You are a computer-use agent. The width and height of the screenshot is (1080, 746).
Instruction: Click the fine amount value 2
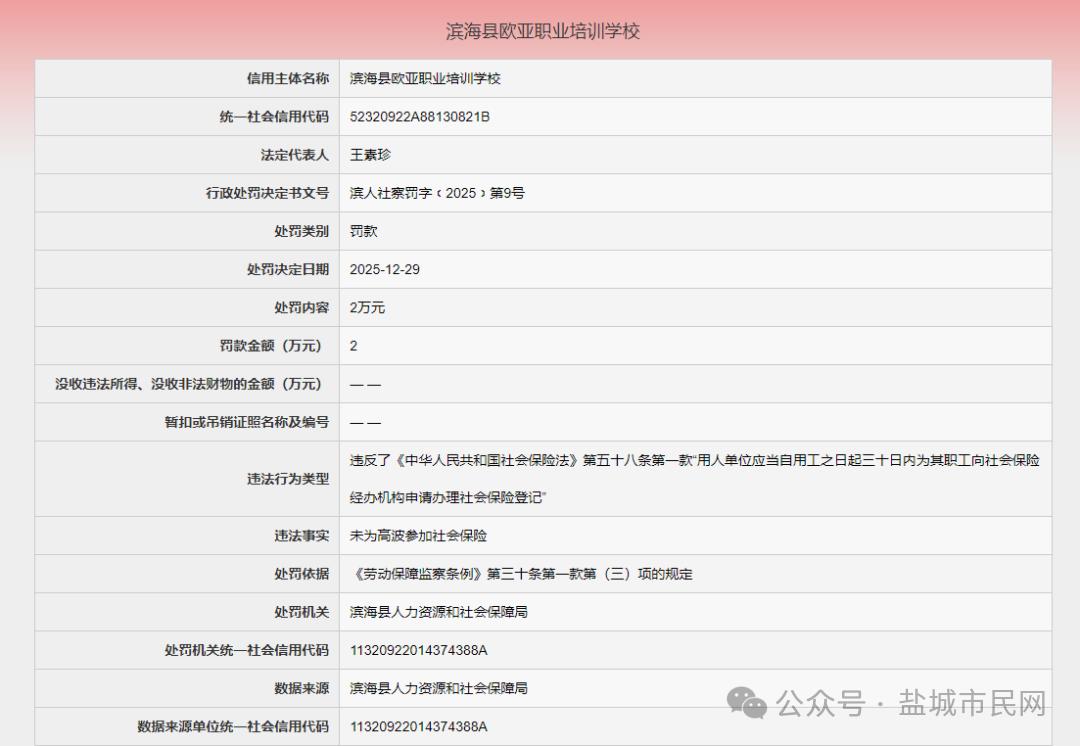(x=352, y=346)
